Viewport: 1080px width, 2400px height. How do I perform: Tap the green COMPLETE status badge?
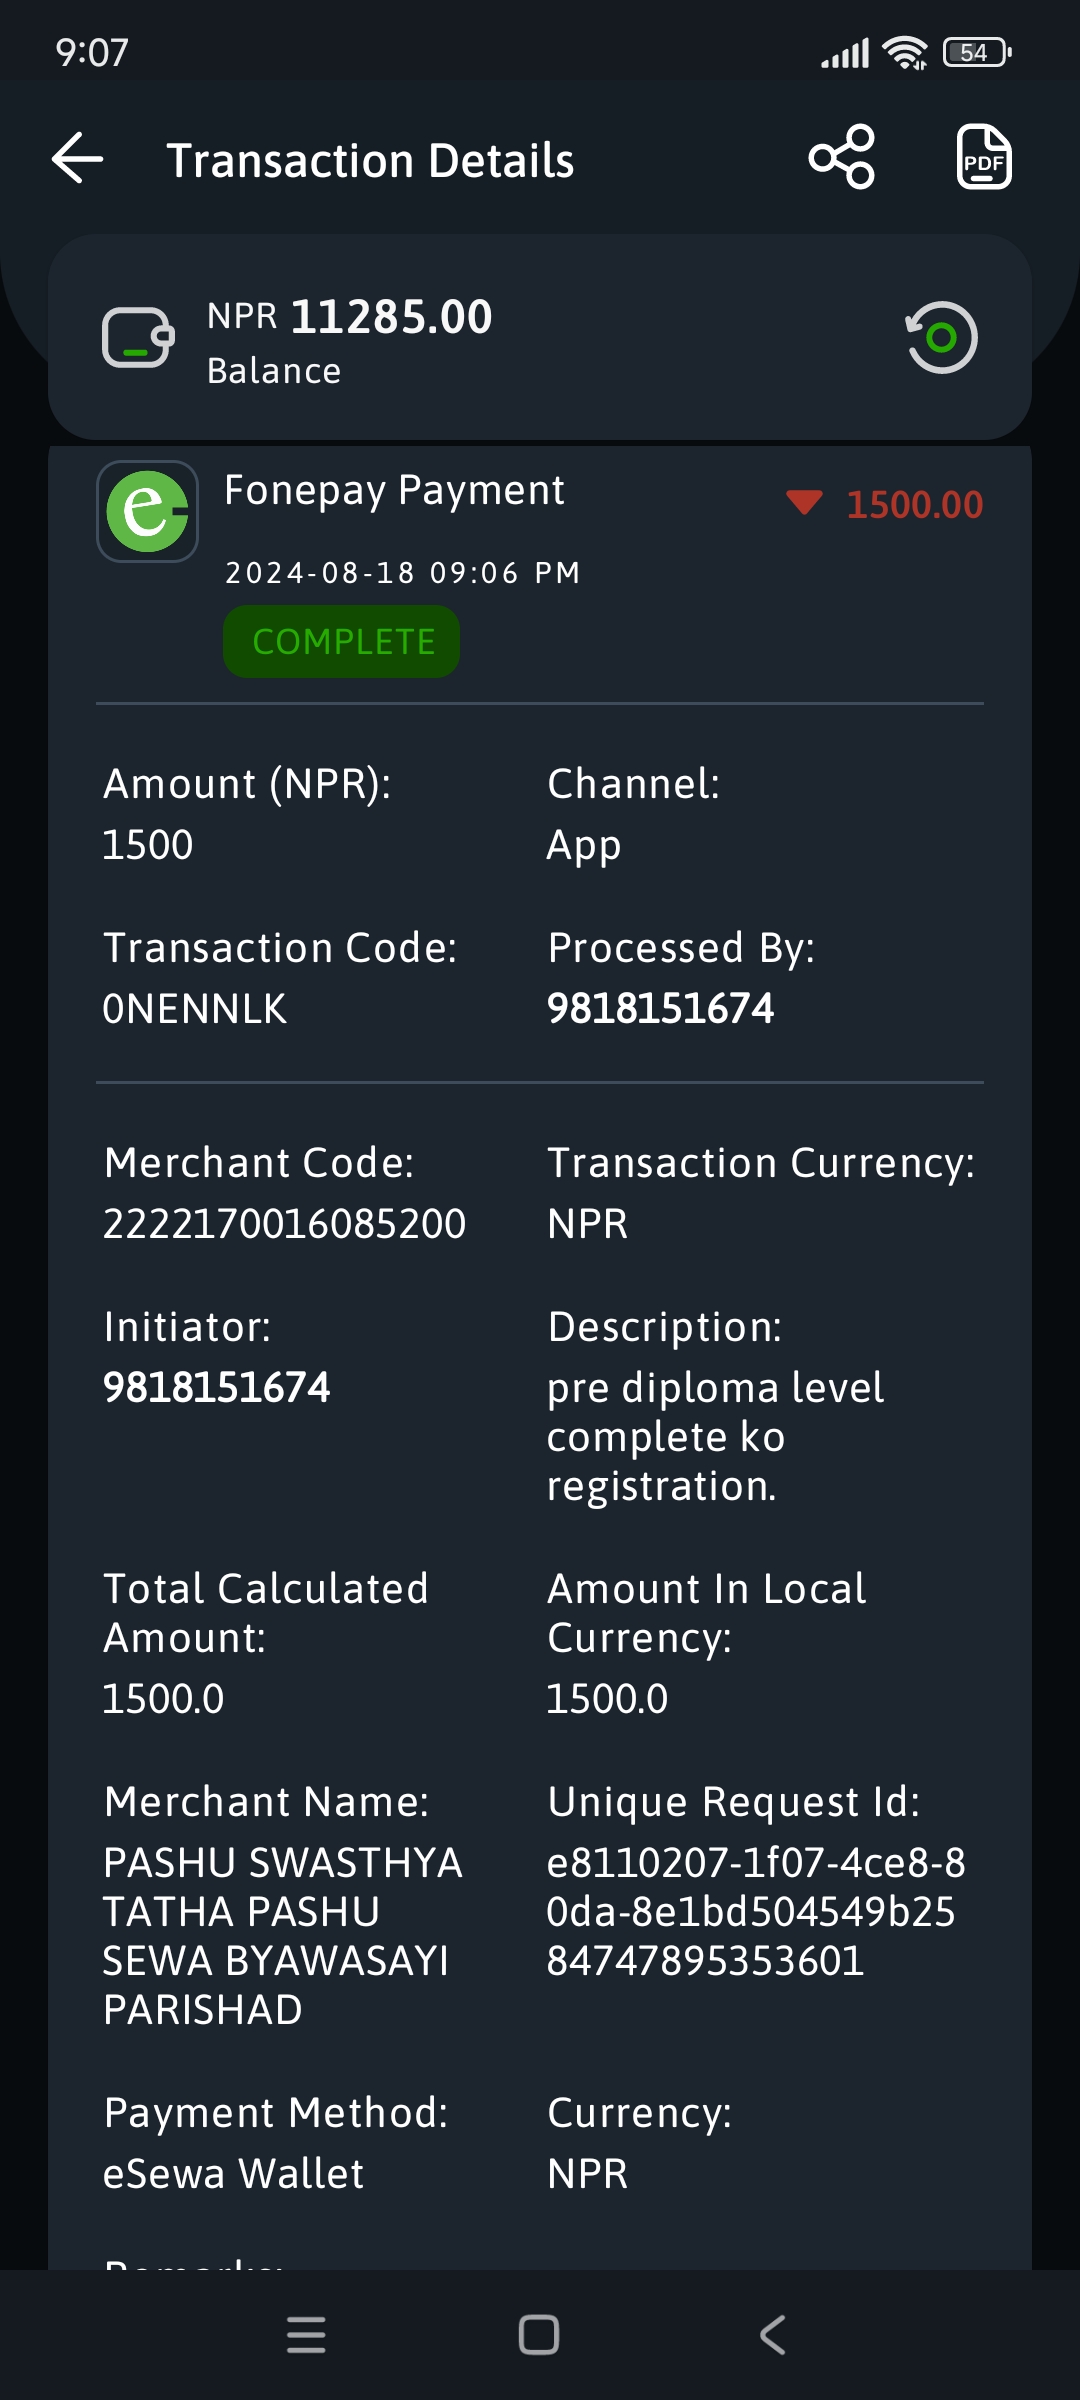point(342,642)
